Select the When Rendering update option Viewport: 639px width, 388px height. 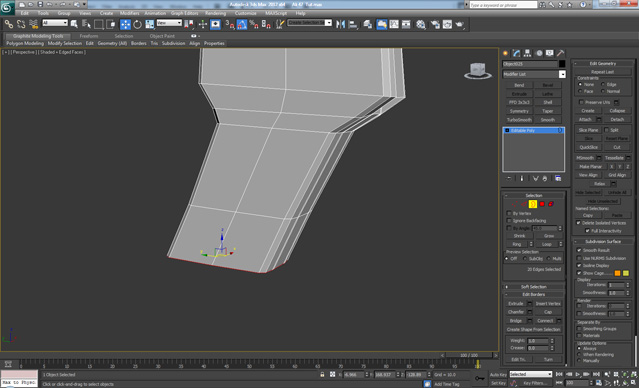point(579,355)
